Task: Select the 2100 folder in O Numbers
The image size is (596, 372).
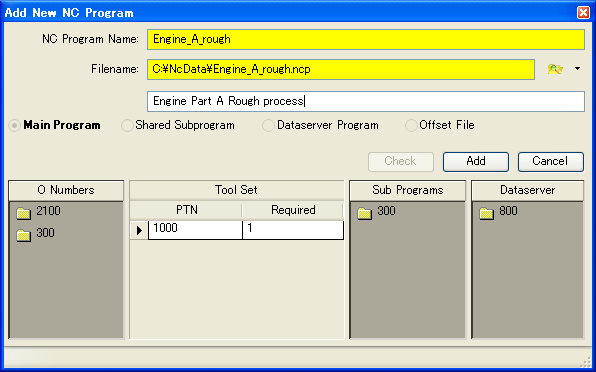Action: (x=38, y=212)
